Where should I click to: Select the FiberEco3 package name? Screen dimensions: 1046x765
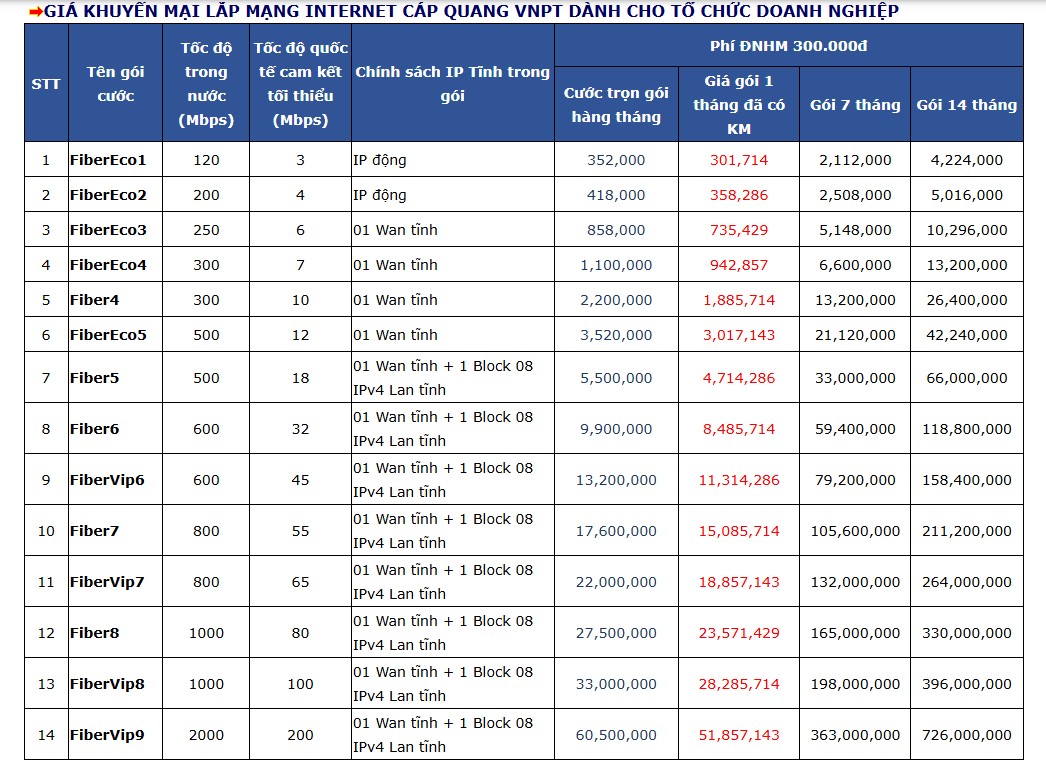[108, 230]
